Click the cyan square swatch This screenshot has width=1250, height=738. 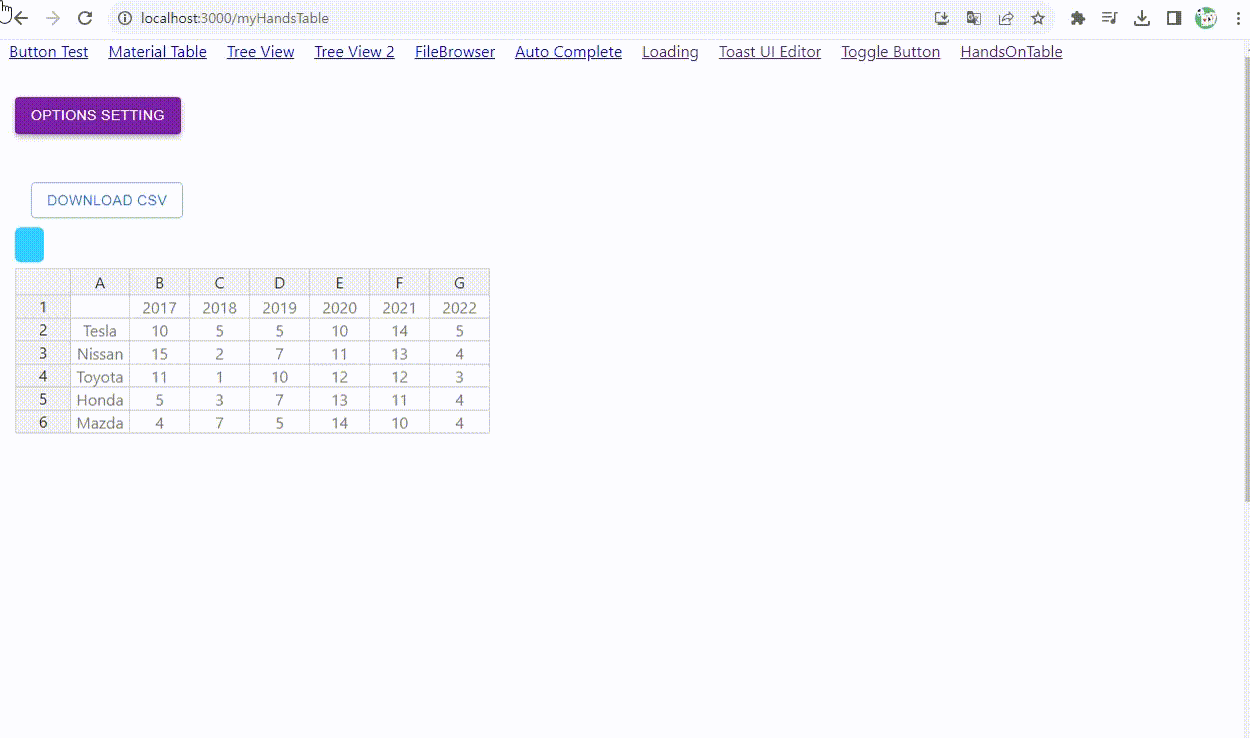coord(29,245)
